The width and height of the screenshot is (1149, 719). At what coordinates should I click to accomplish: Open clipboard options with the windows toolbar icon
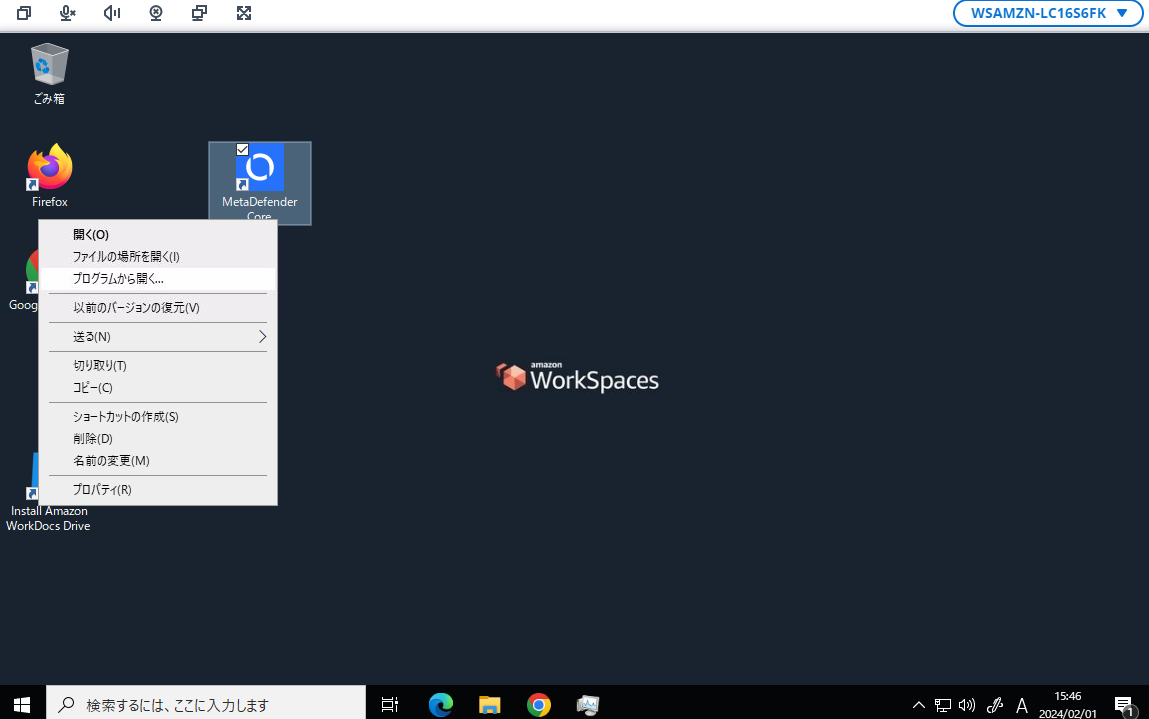click(24, 13)
